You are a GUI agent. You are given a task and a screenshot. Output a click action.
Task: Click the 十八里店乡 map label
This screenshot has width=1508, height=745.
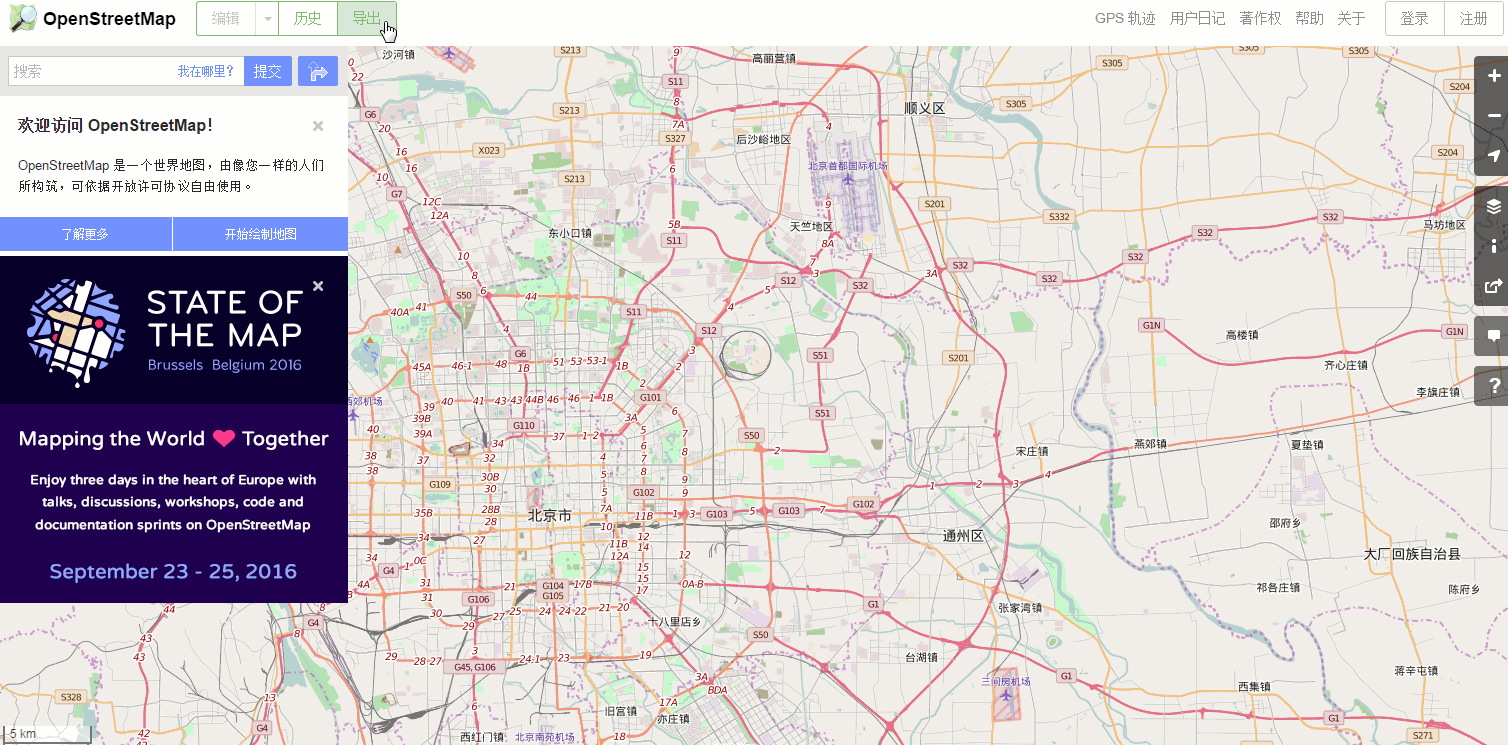click(x=675, y=622)
